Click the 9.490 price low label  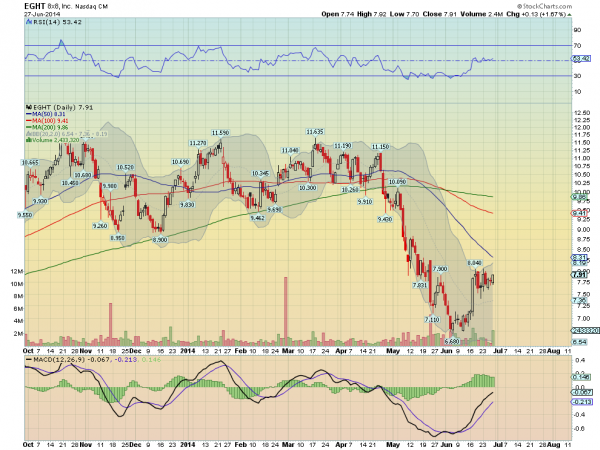click(x=385, y=219)
